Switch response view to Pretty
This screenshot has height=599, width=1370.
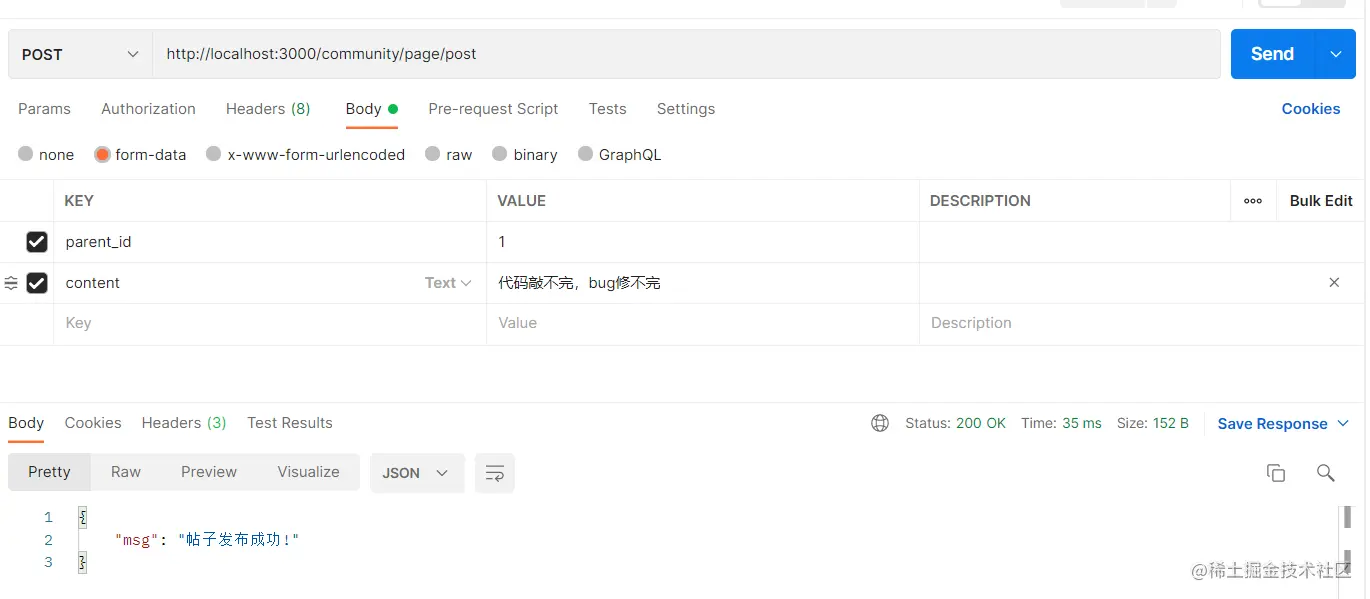tap(49, 472)
